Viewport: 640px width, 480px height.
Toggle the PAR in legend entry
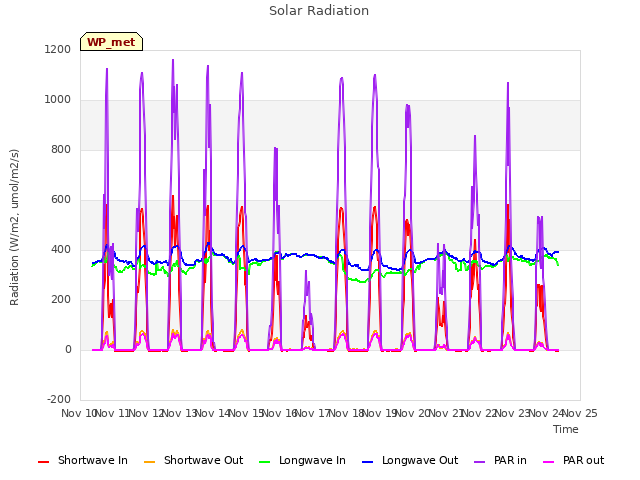tap(500, 460)
